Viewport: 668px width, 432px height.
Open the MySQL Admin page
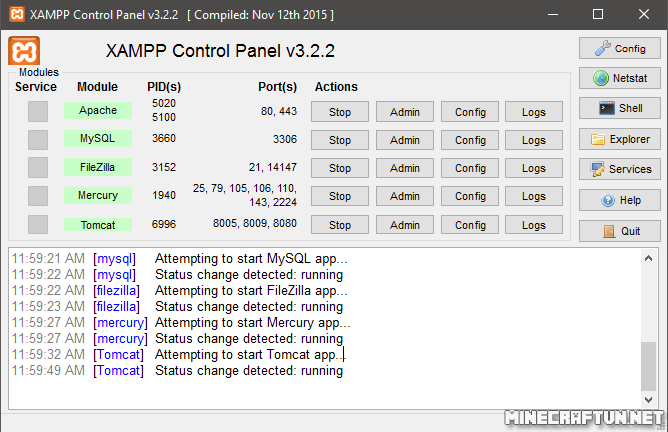pos(405,140)
